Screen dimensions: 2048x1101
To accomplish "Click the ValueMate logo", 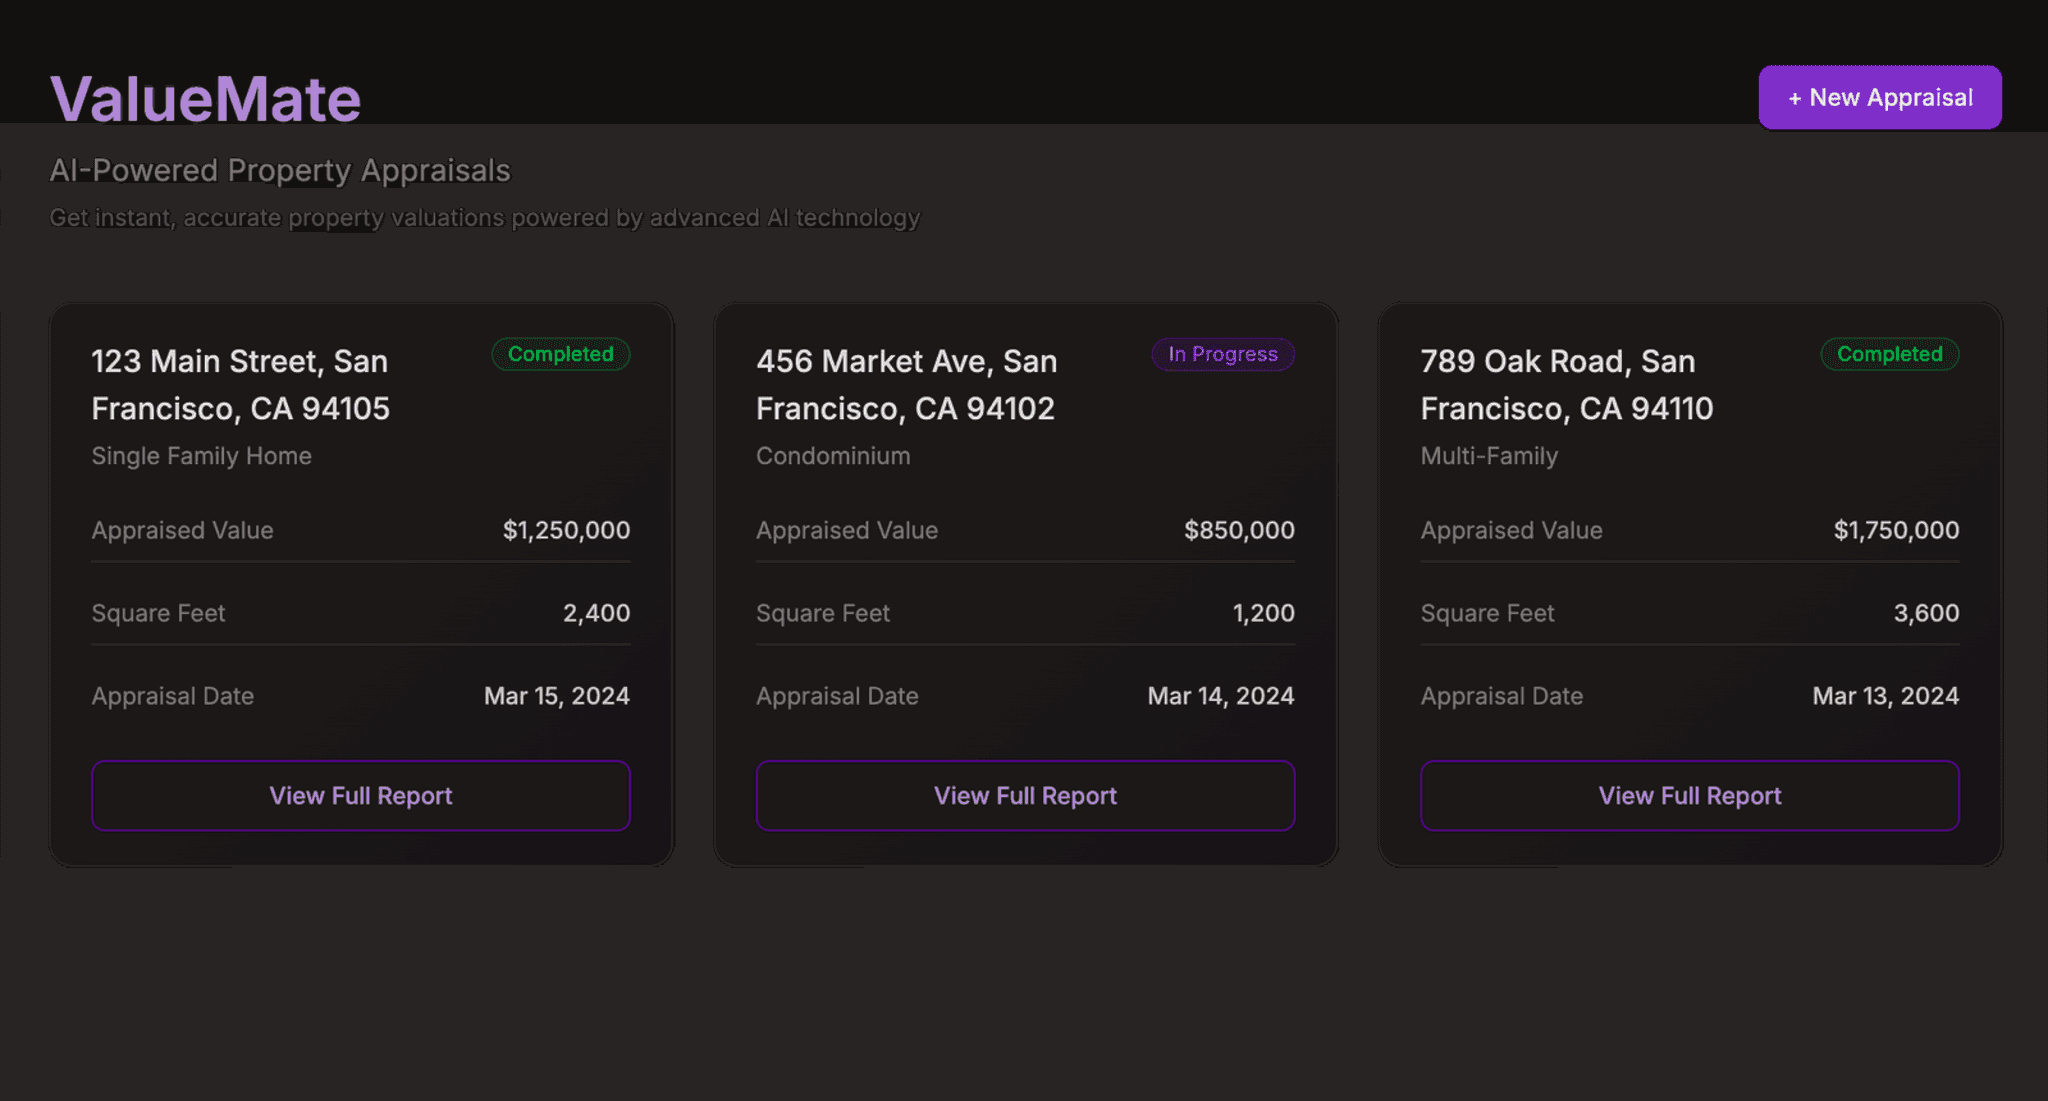I will [x=205, y=97].
